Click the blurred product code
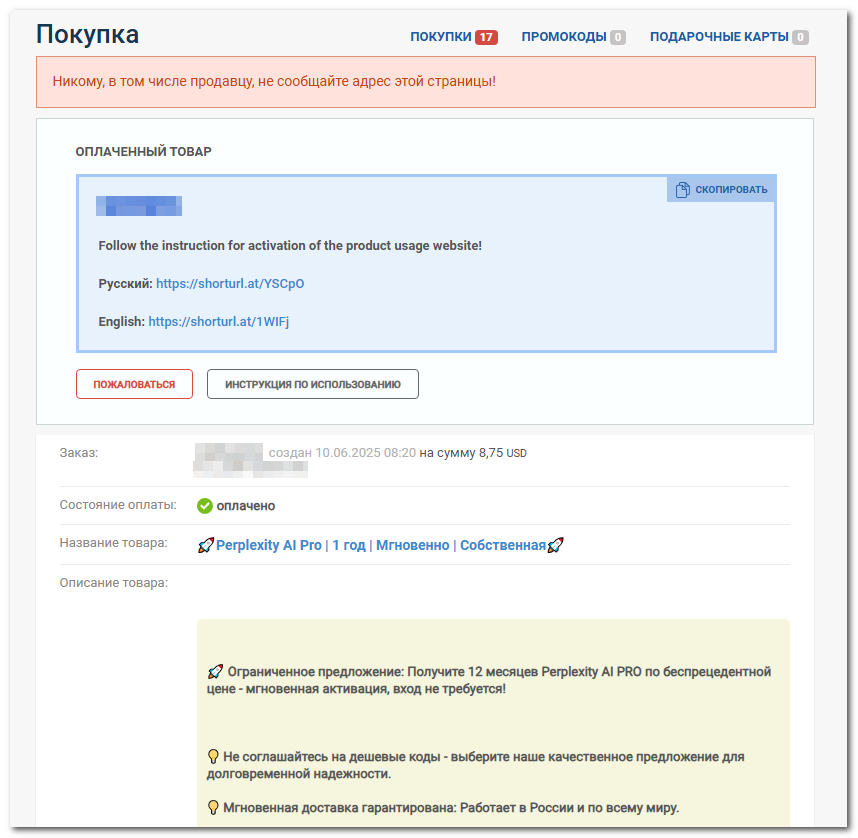This screenshot has height=838, width=858. (139, 206)
